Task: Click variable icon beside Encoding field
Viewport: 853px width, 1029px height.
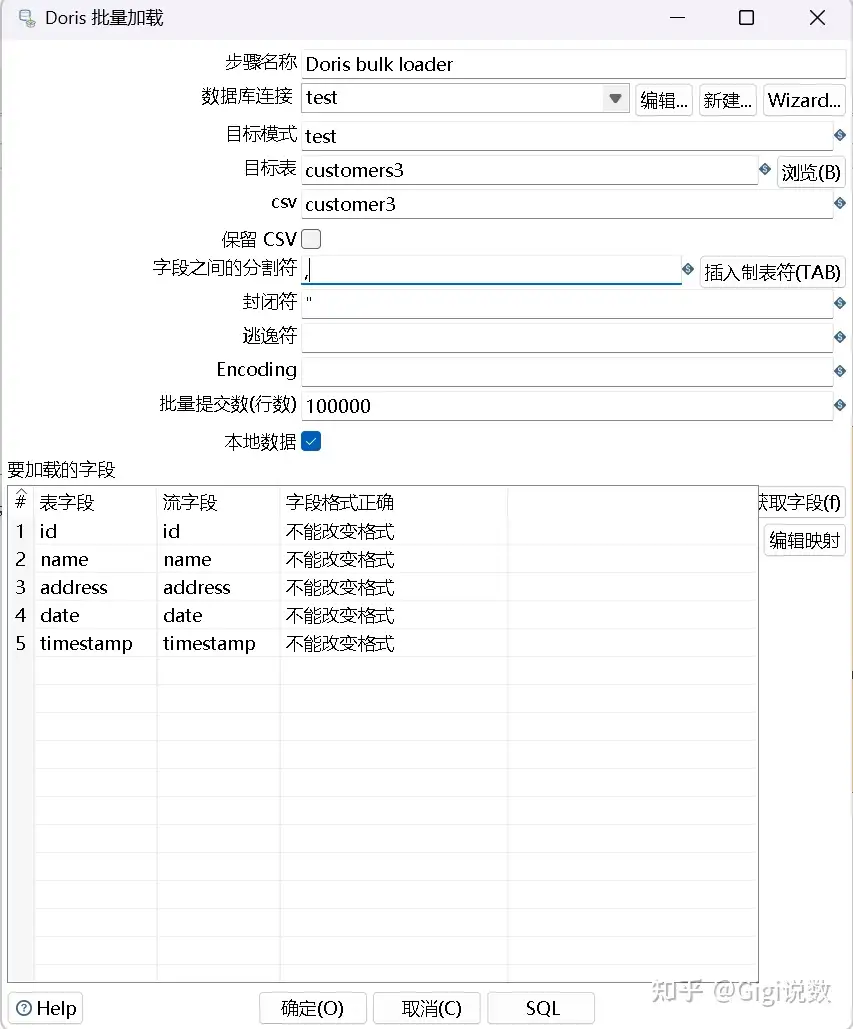Action: point(840,371)
